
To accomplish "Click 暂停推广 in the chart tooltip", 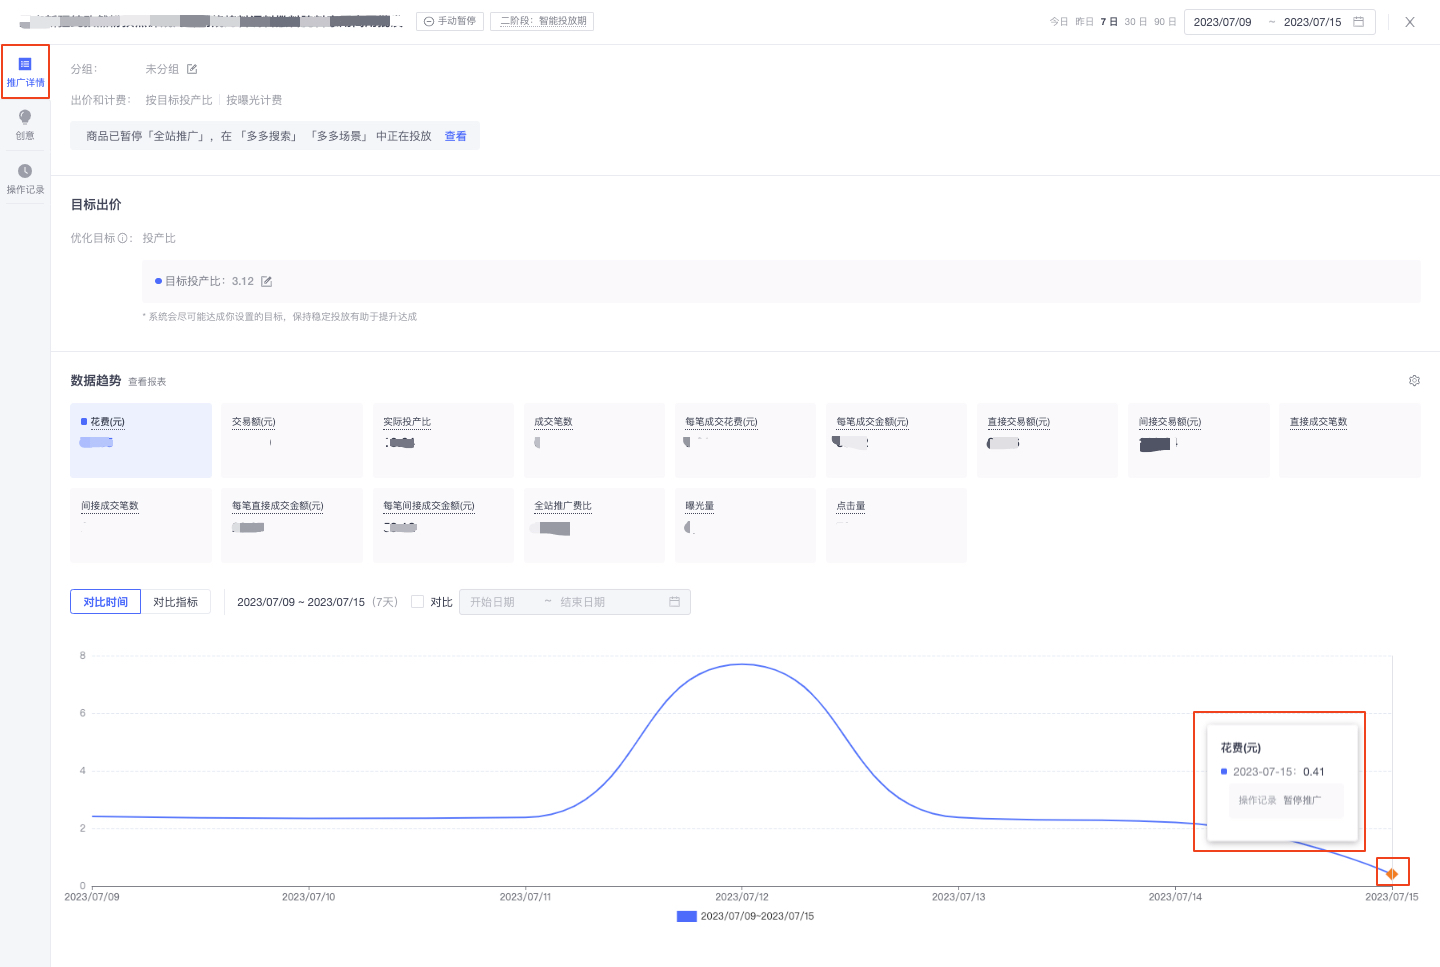I will pyautogui.click(x=1302, y=800).
